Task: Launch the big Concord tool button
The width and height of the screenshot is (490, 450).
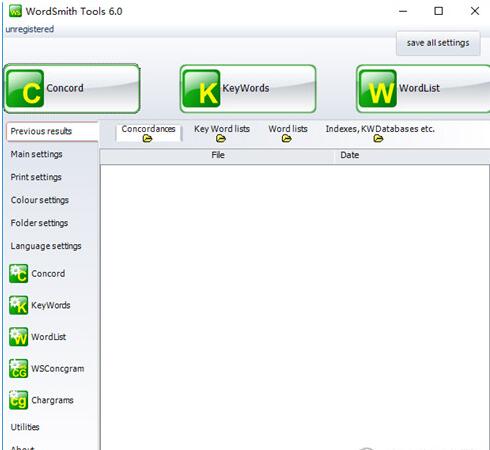Action: point(72,89)
